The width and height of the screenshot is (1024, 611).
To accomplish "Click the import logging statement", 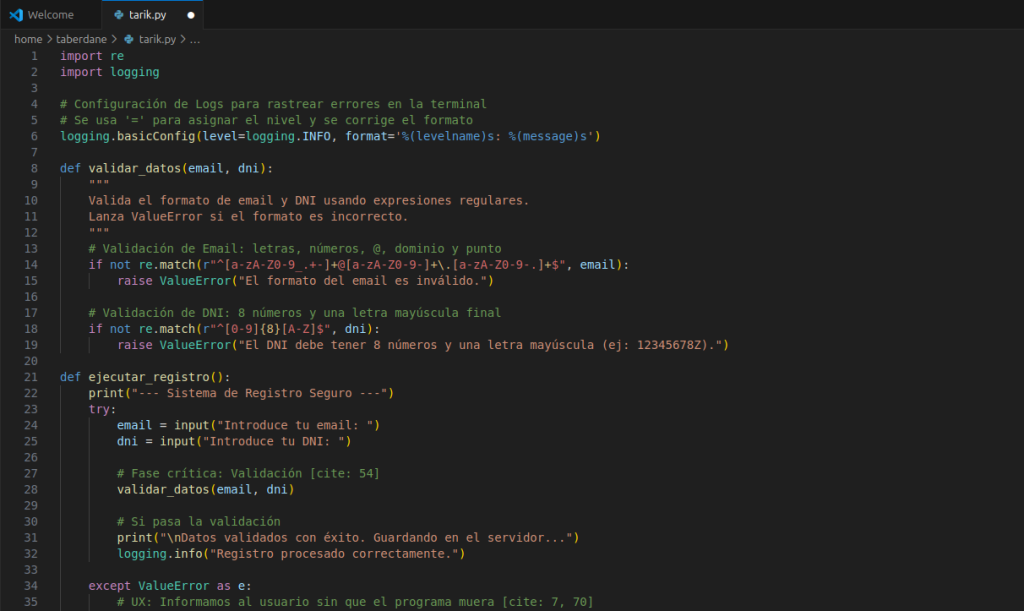I will (109, 72).
